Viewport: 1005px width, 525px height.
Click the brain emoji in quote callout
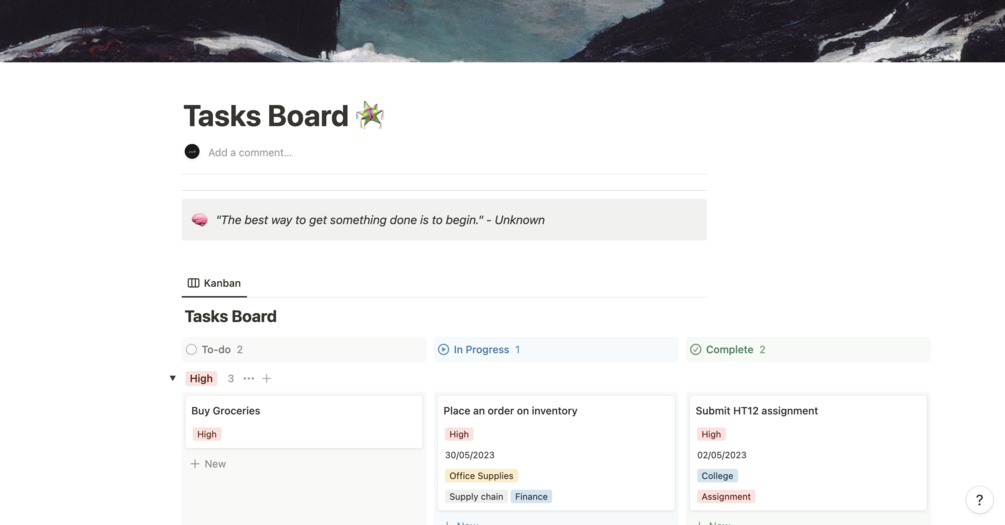pyautogui.click(x=199, y=220)
